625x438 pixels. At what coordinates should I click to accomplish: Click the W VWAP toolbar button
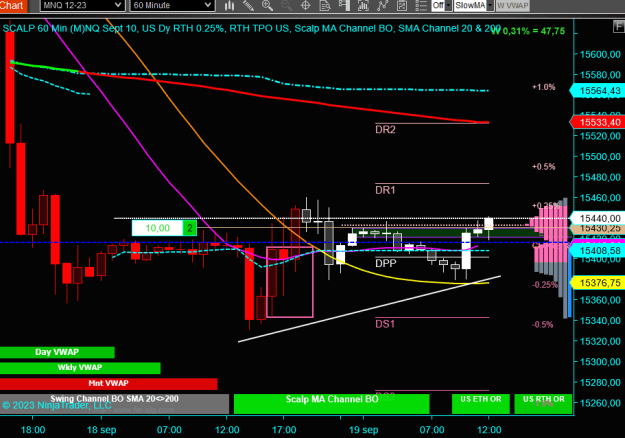coord(513,6)
